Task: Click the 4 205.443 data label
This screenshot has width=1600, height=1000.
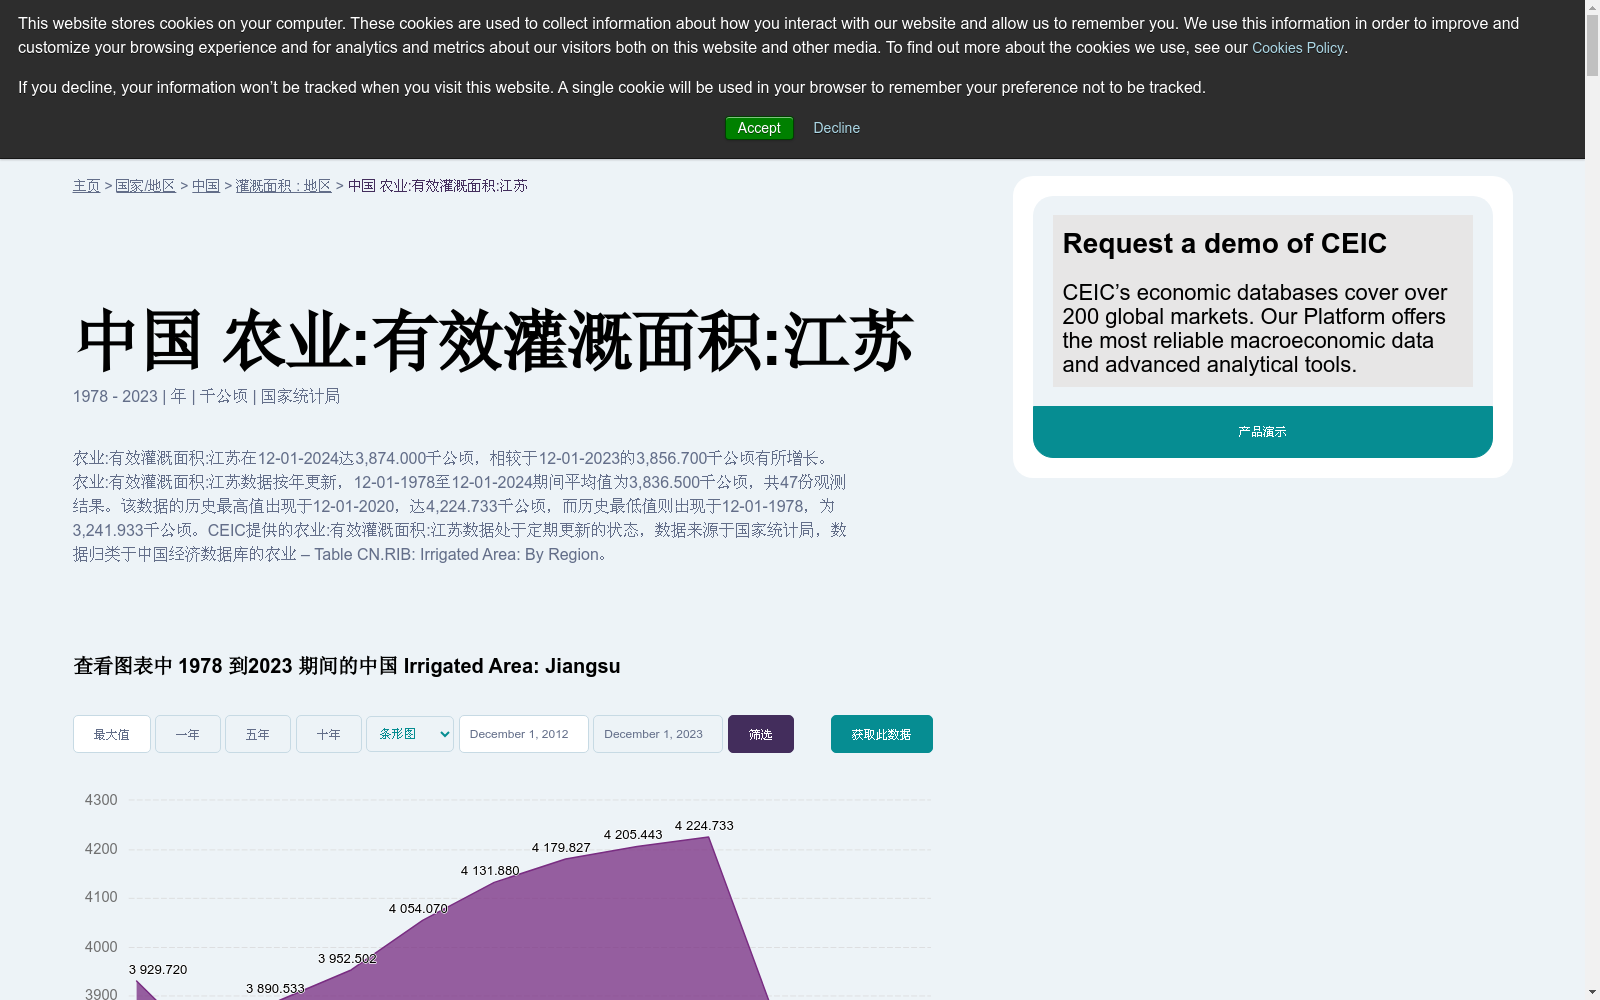Action: [633, 835]
